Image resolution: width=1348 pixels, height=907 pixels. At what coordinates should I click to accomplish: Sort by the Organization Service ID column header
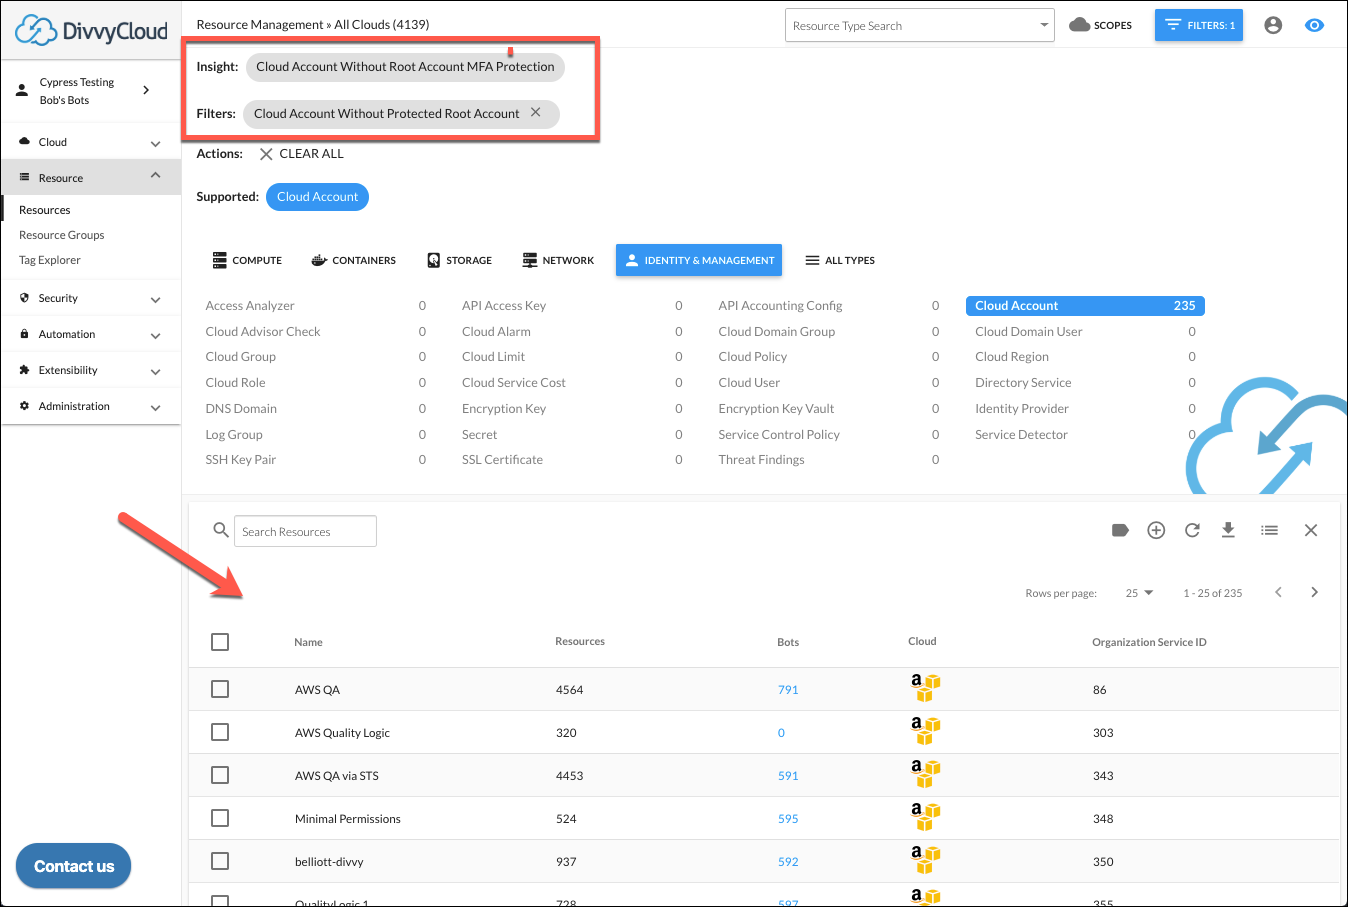pos(1149,642)
